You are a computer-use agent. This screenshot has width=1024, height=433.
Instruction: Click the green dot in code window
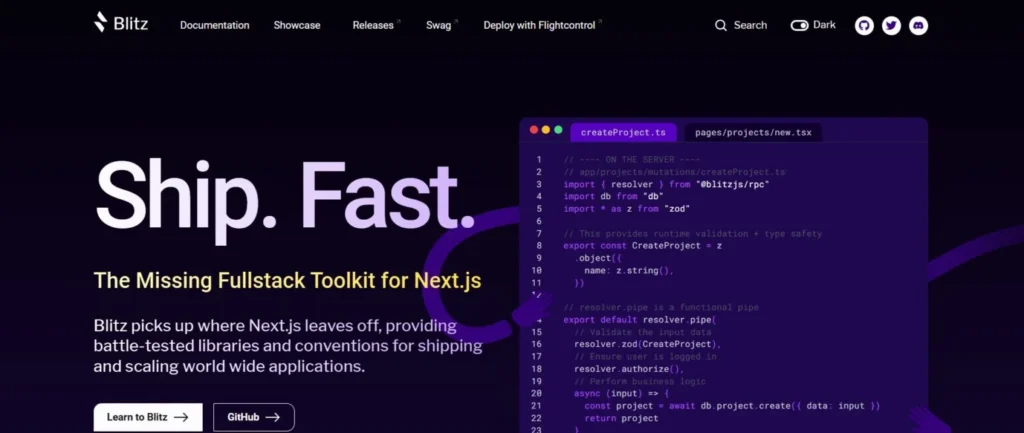[x=558, y=130]
